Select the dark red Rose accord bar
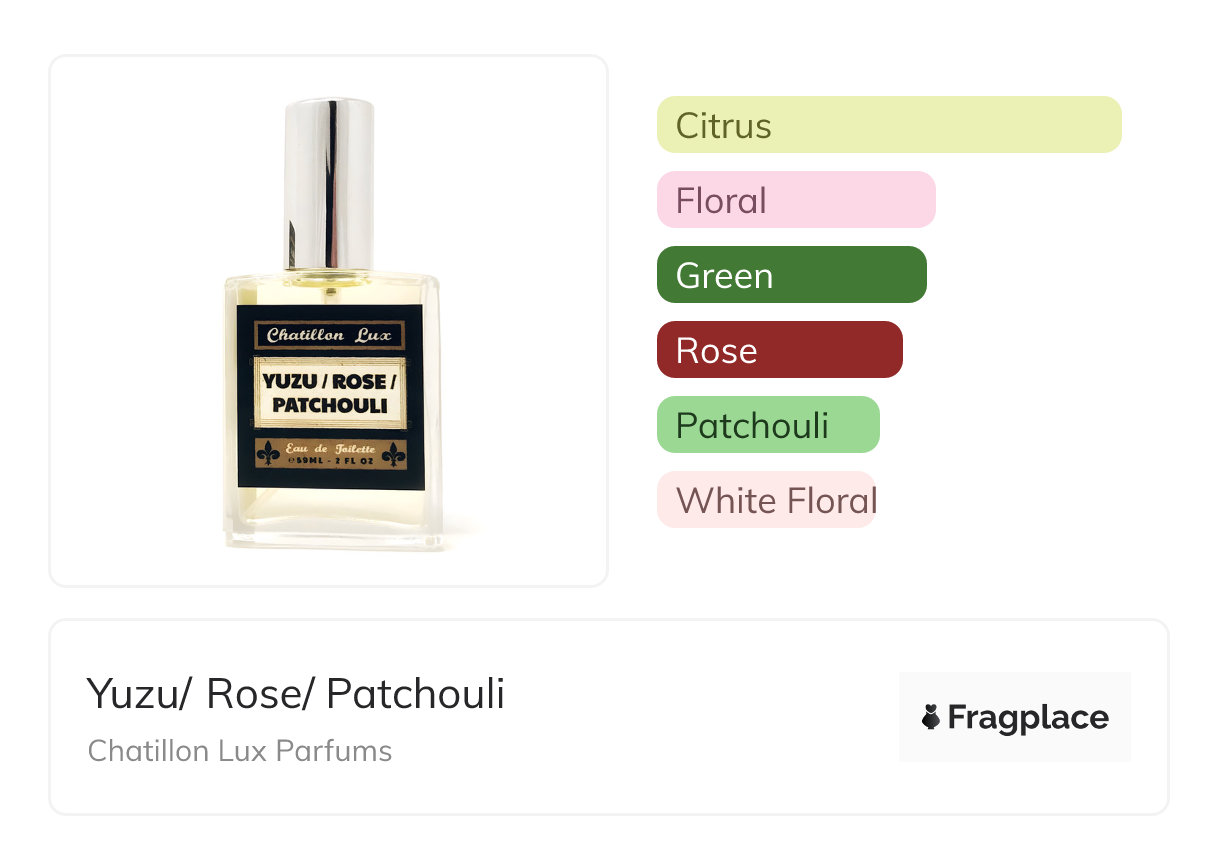The image size is (1218, 864). (780, 350)
